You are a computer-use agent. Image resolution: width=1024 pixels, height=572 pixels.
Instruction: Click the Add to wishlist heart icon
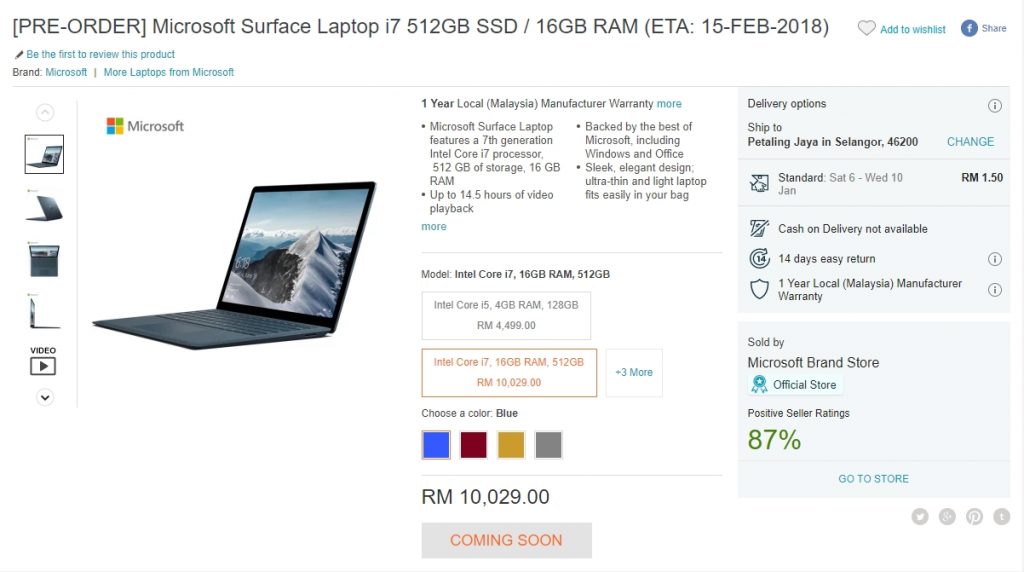866,29
